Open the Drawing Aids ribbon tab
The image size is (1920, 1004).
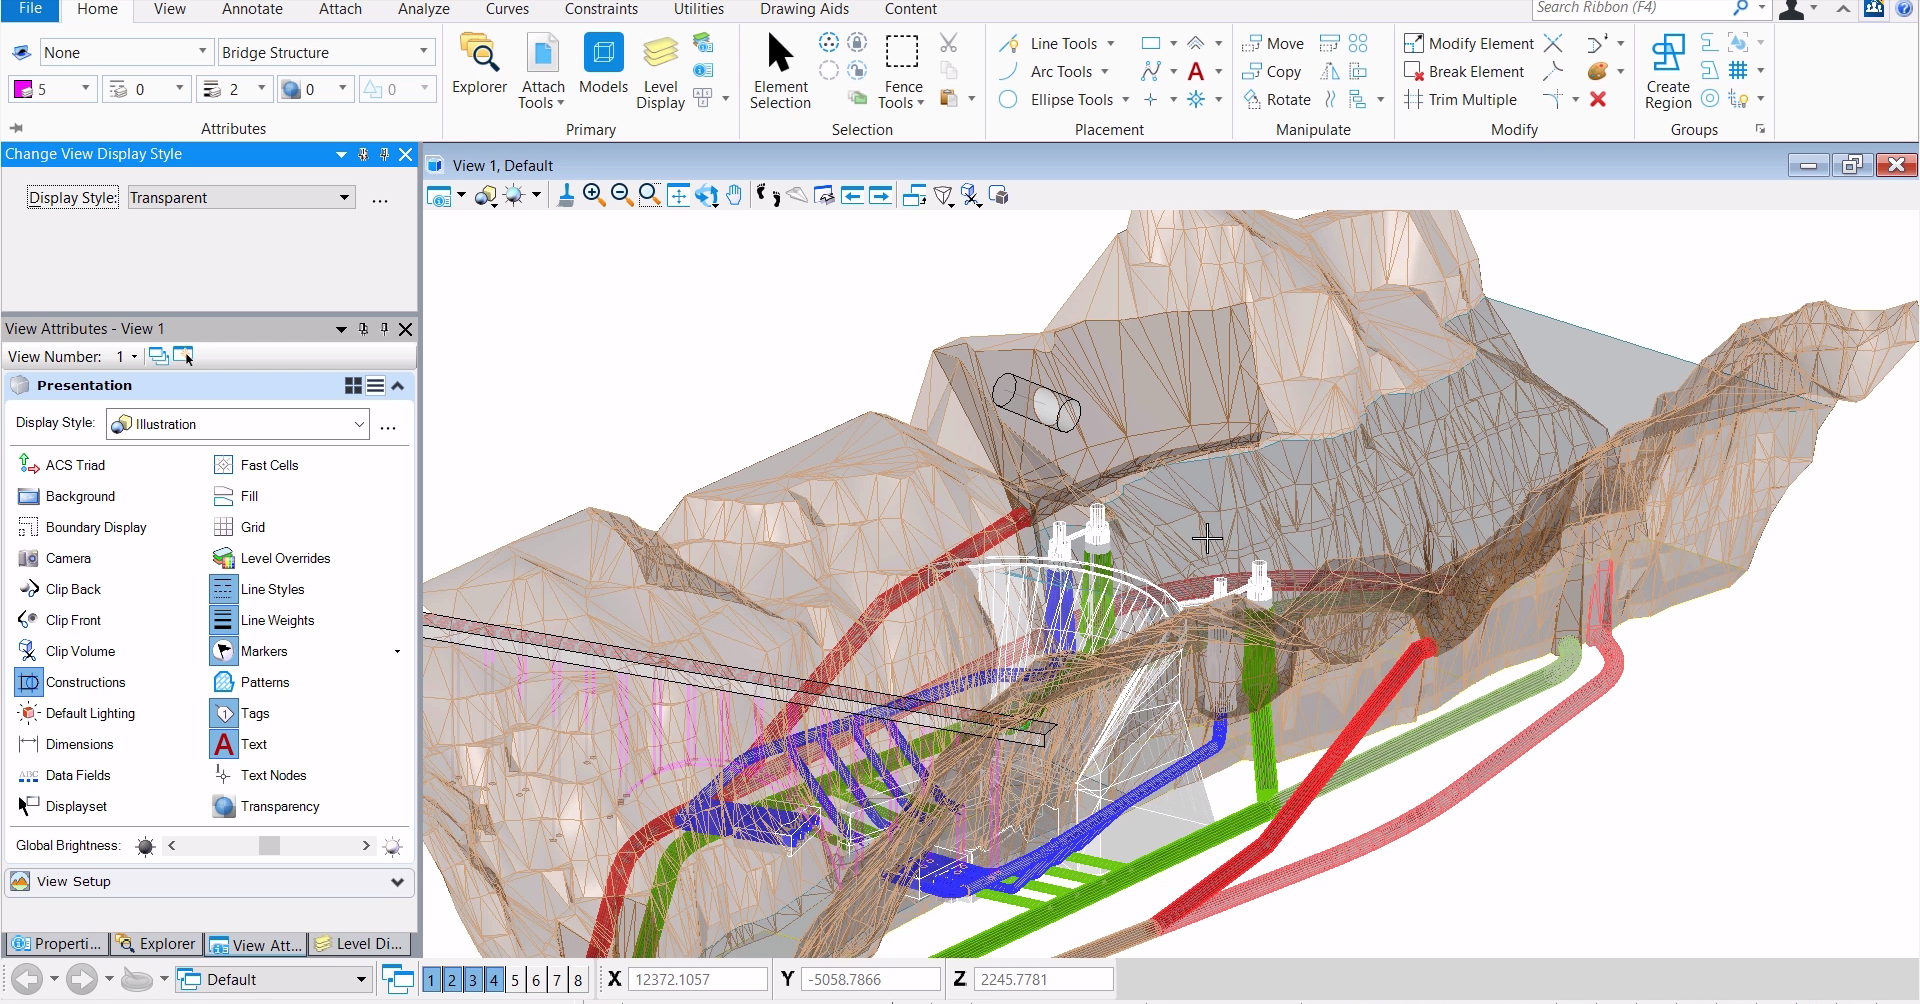click(804, 10)
